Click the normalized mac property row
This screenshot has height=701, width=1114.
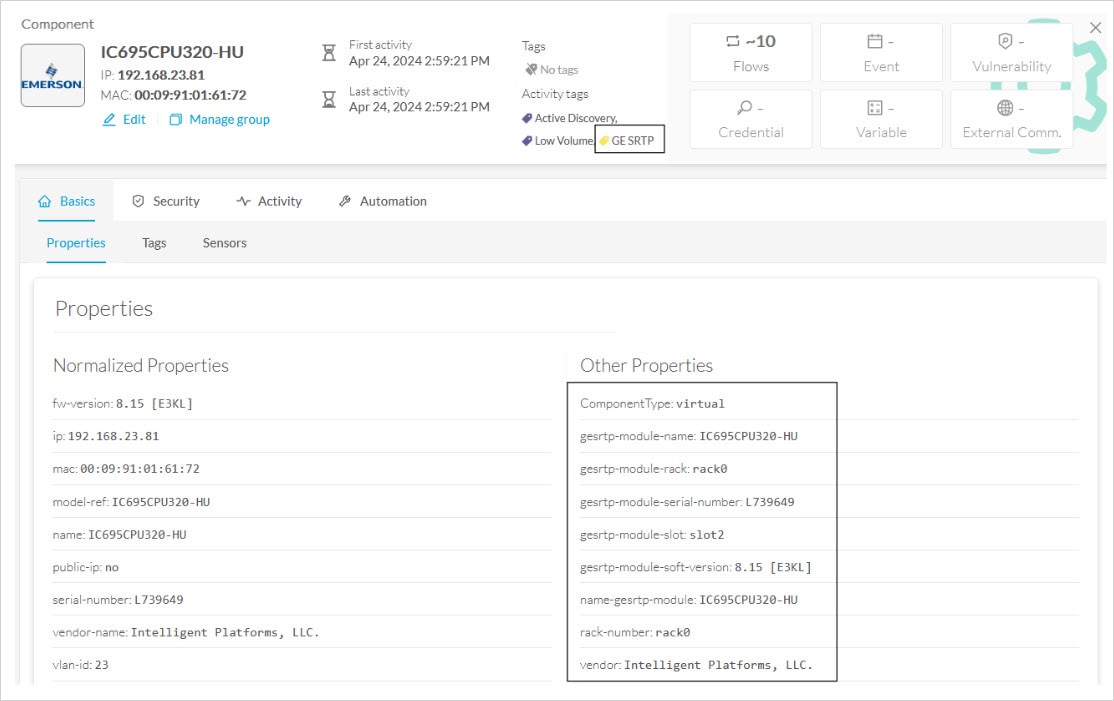(x=302, y=469)
